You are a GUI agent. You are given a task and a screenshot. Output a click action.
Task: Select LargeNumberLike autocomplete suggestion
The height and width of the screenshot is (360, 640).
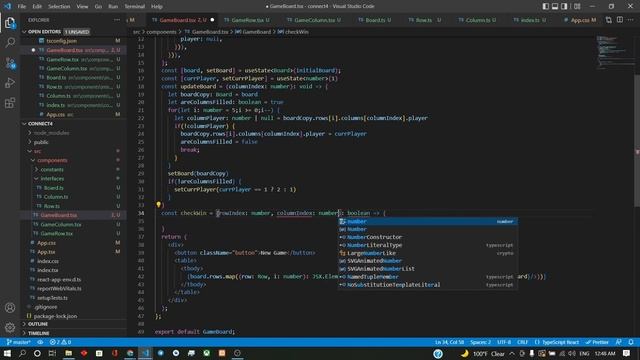point(428,253)
